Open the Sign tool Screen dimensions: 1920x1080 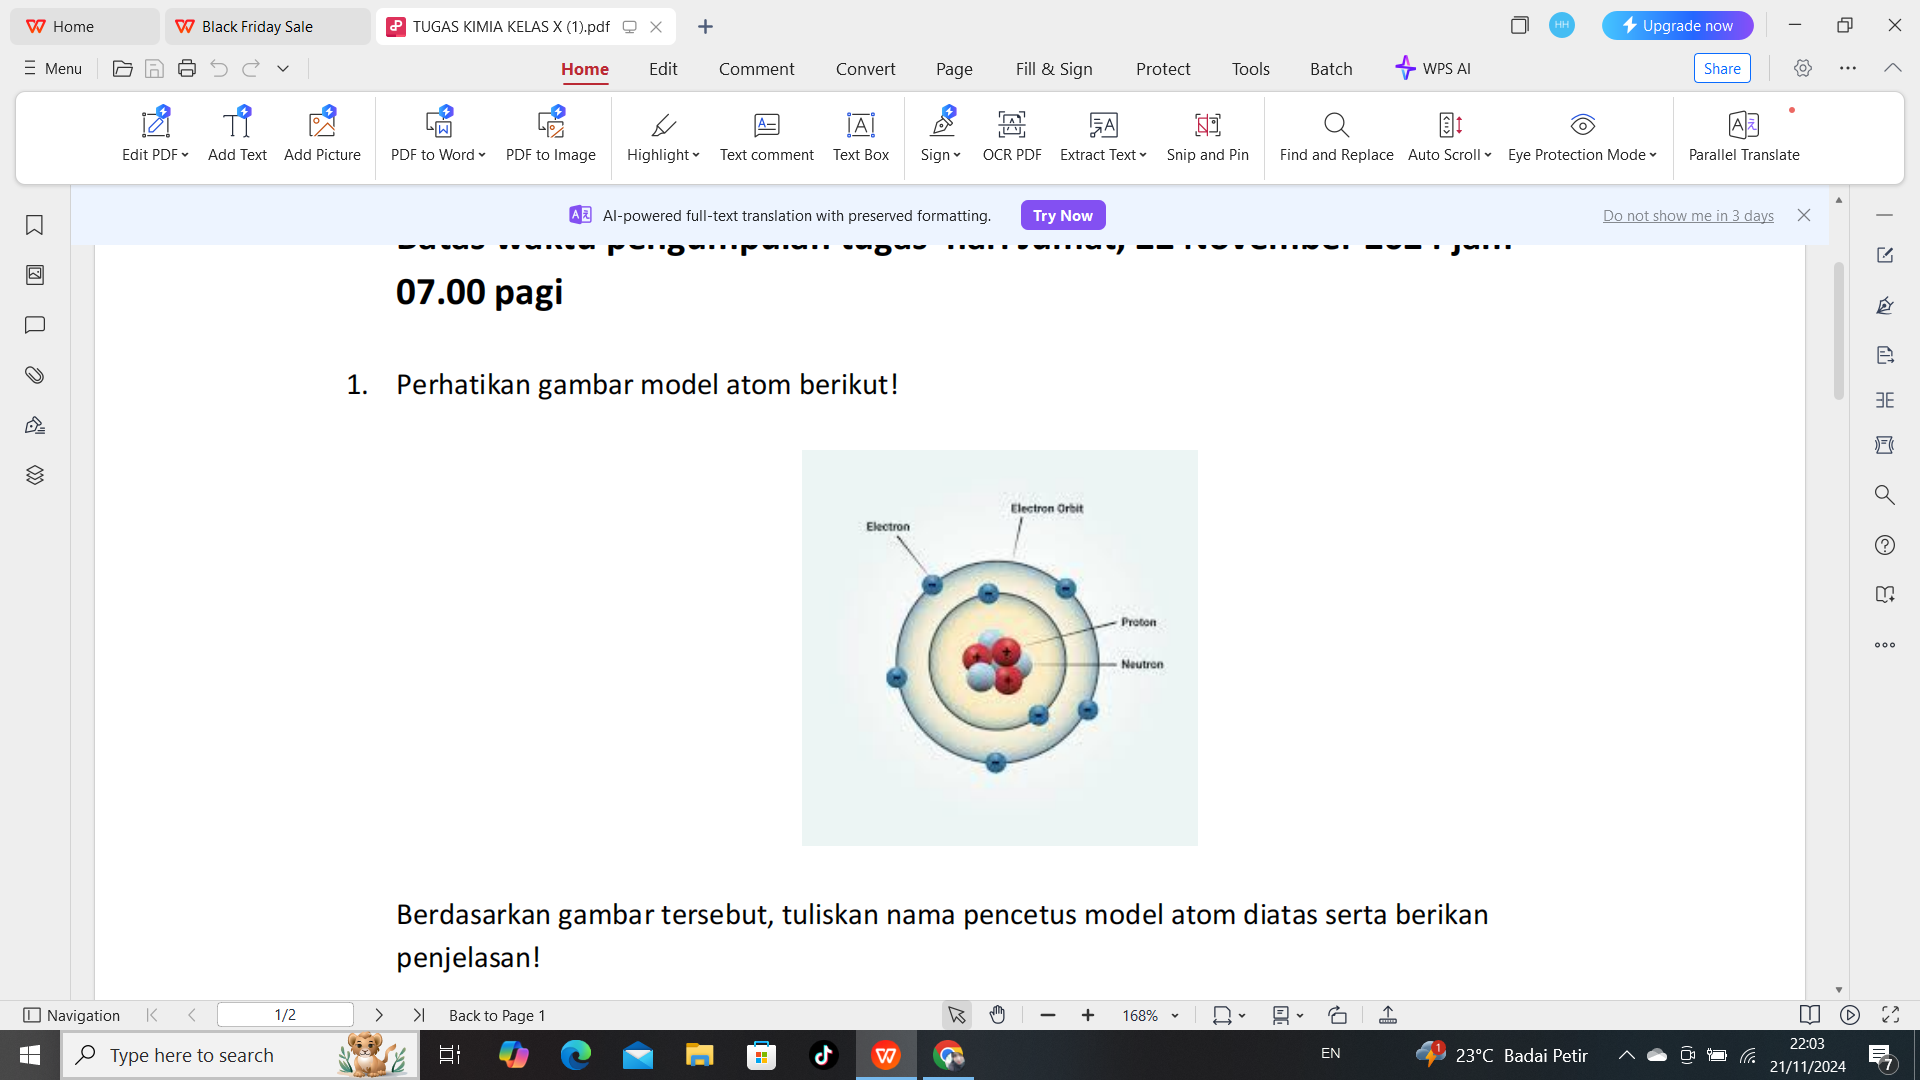click(940, 135)
